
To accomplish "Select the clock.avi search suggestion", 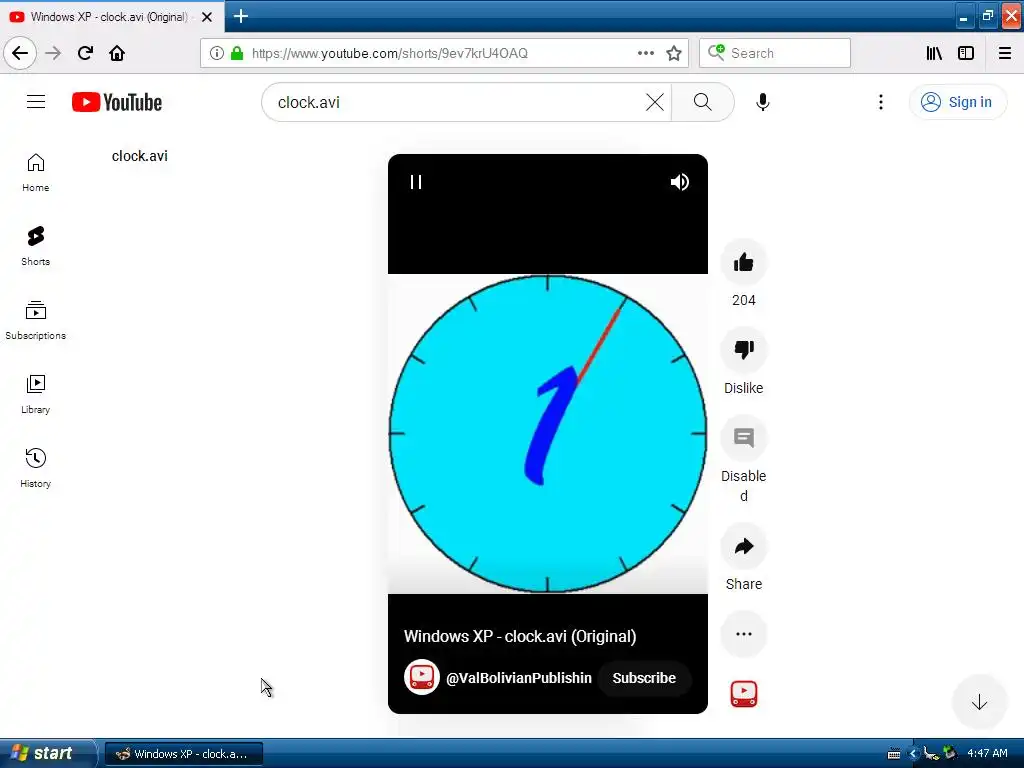I will pos(139,156).
